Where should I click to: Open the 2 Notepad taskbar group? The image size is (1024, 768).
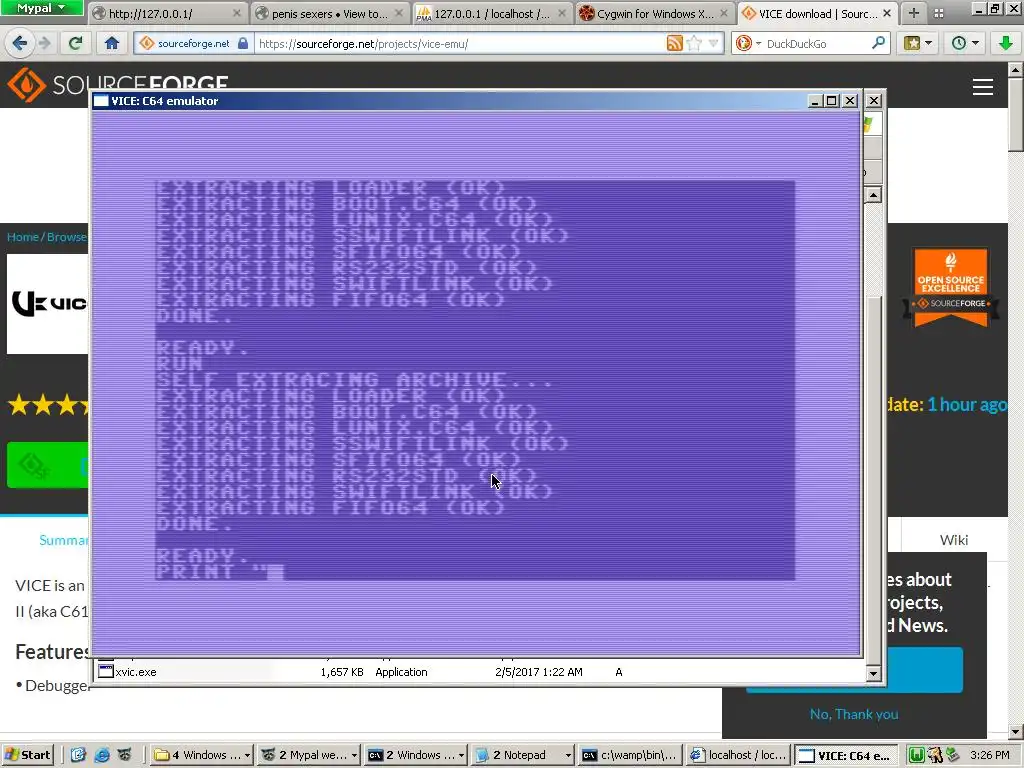coord(523,755)
